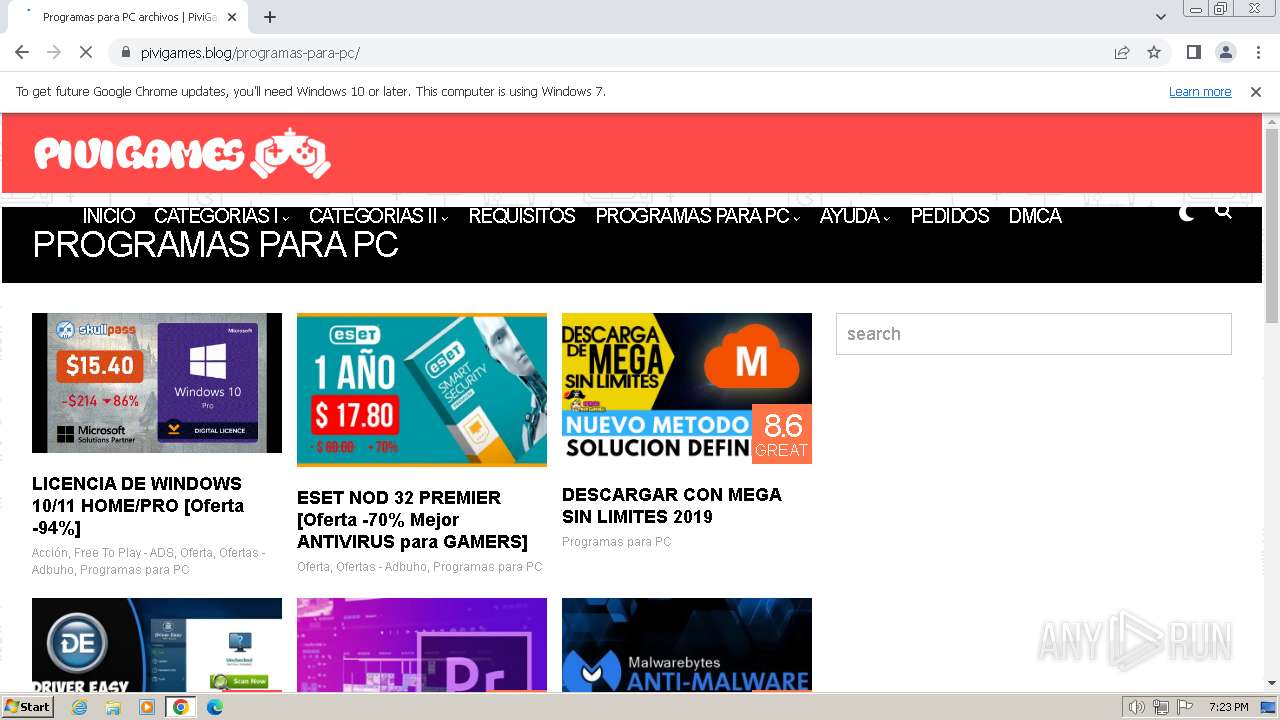
Task: Open the tab search chevron
Action: click(1160, 17)
